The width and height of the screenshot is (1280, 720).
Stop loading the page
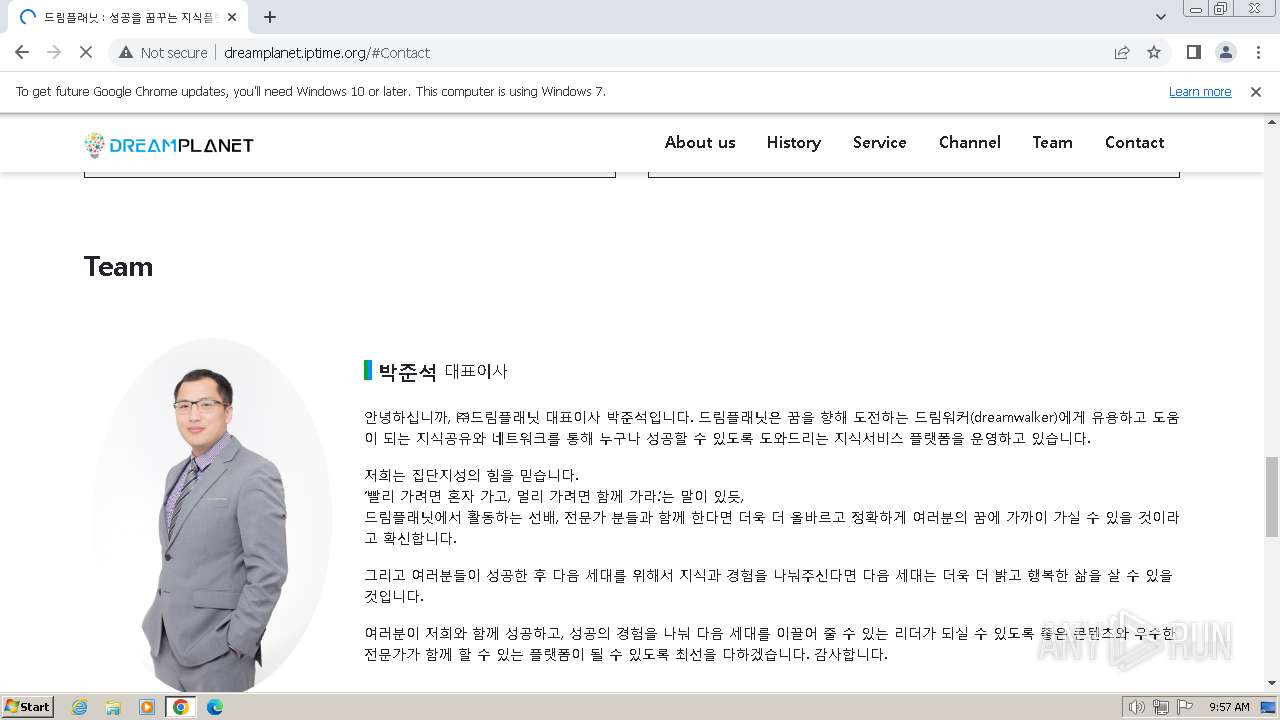(x=86, y=52)
